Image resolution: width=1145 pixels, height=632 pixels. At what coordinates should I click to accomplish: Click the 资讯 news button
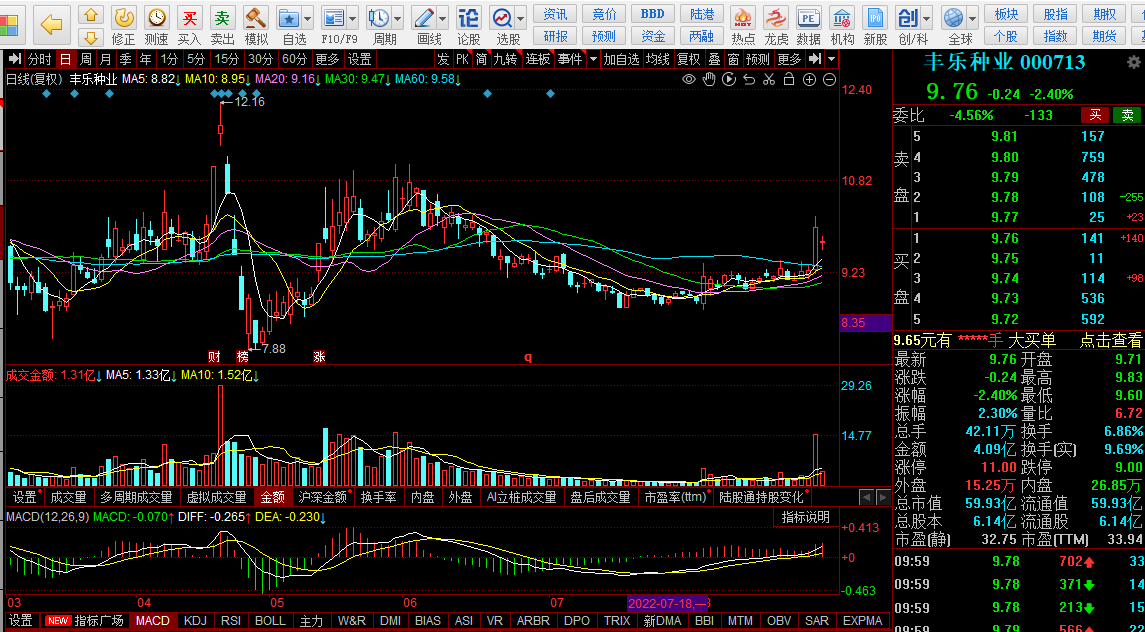click(x=555, y=14)
